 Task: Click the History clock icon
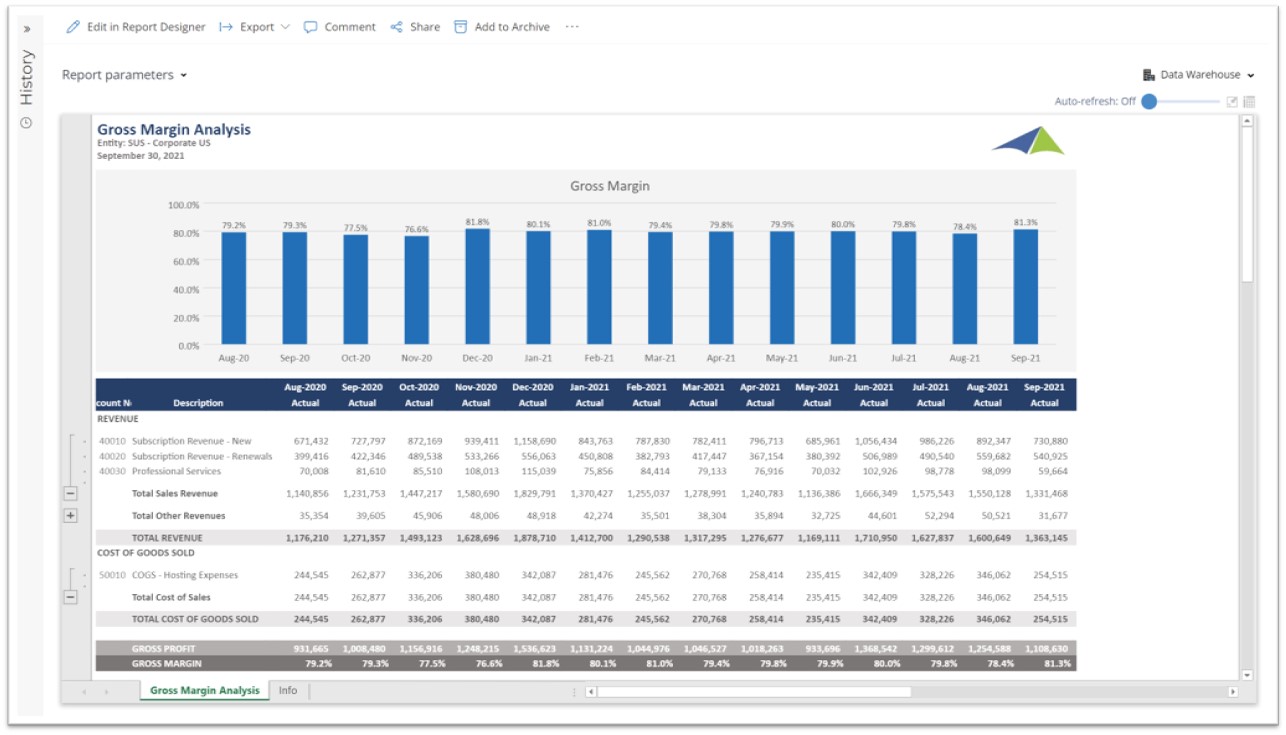coord(27,123)
